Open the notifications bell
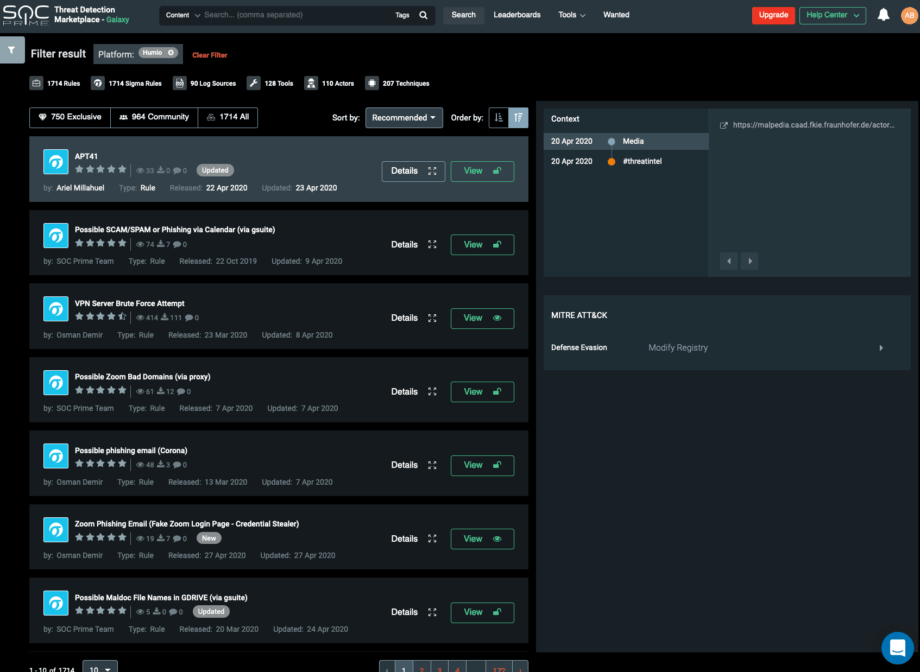Image resolution: width=920 pixels, height=672 pixels. point(883,15)
